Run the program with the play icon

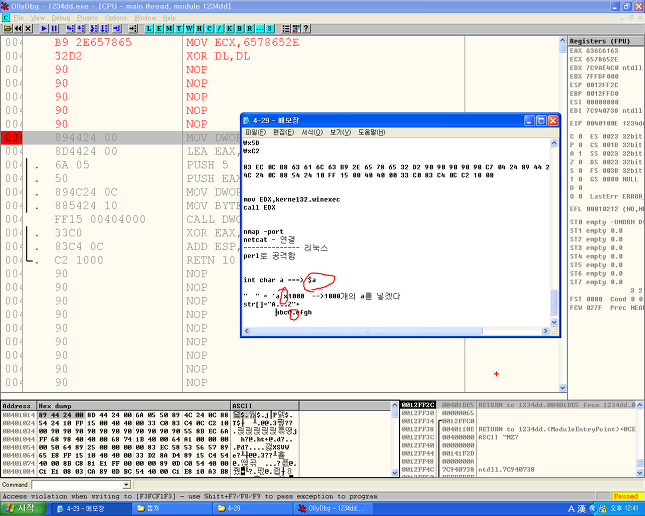click(x=44, y=28)
